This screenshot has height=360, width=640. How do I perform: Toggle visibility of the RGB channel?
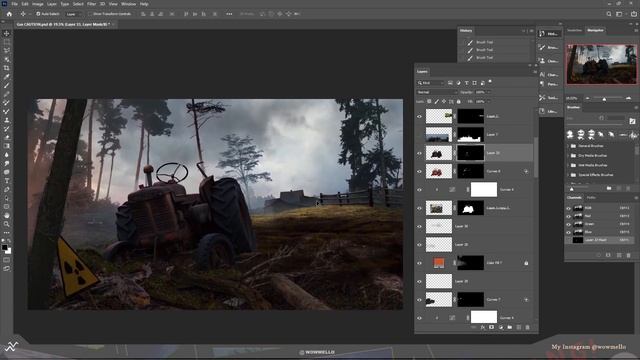568,208
